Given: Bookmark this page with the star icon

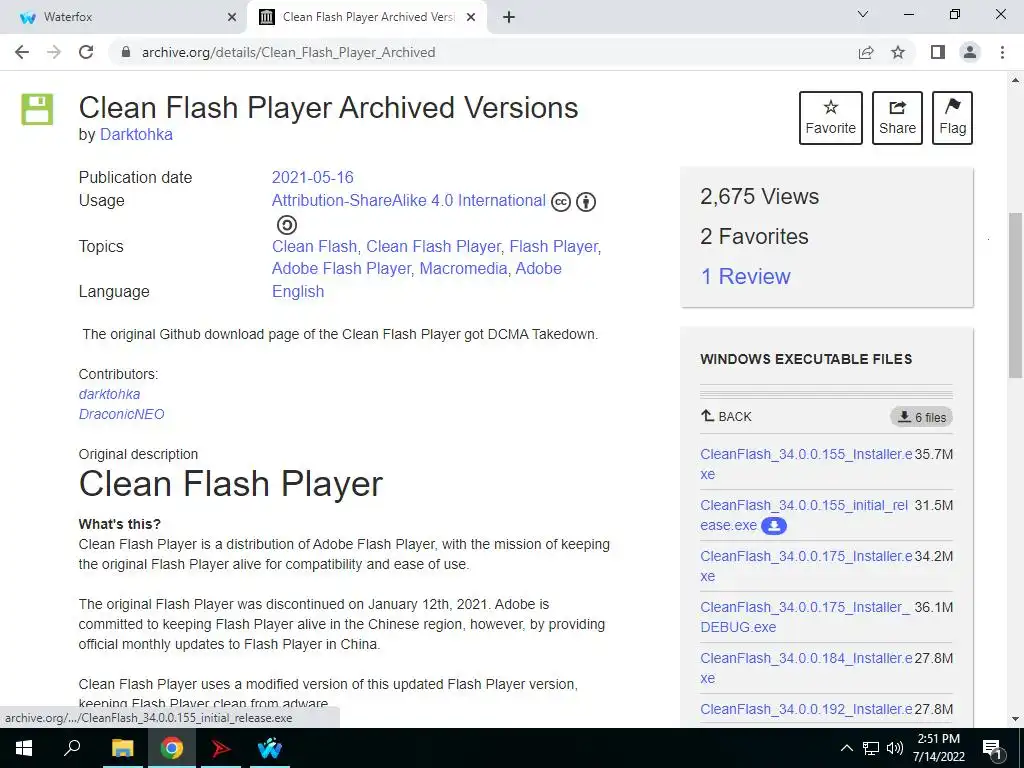Looking at the screenshot, I should point(898,52).
